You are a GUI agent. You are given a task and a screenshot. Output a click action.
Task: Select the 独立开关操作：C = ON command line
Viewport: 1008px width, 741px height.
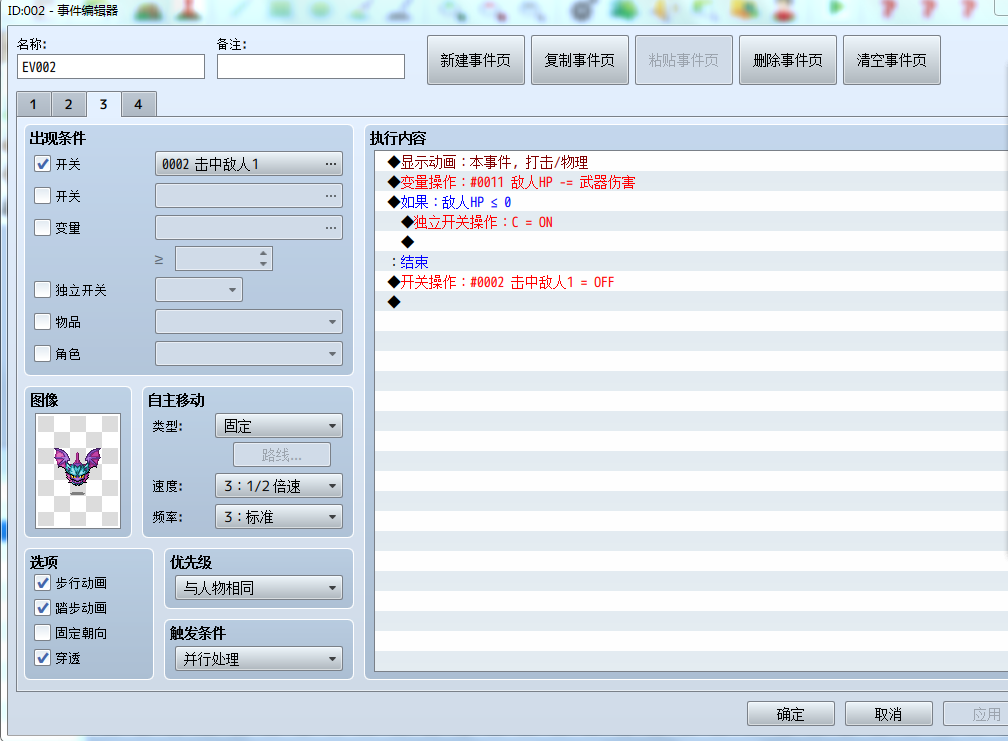[x=691, y=222]
